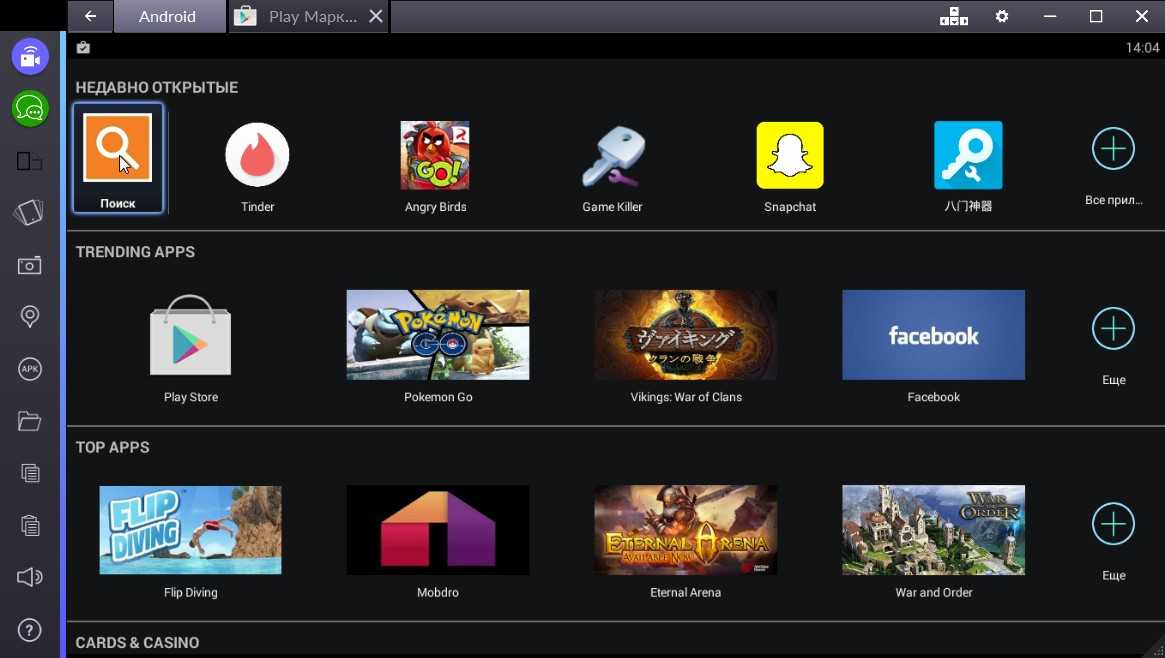The image size is (1165, 658).
Task: Open the Facebook app banner
Action: (933, 335)
